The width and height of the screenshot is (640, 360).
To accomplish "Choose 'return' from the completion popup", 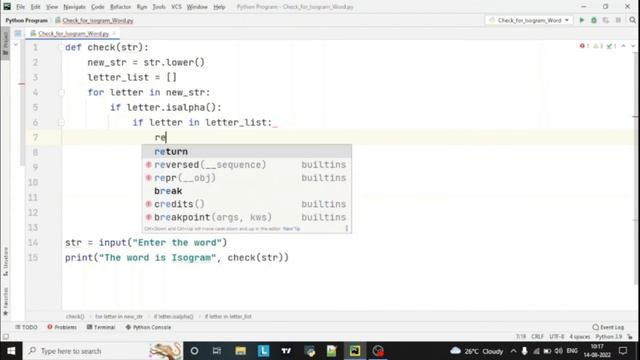I will pyautogui.click(x=247, y=151).
